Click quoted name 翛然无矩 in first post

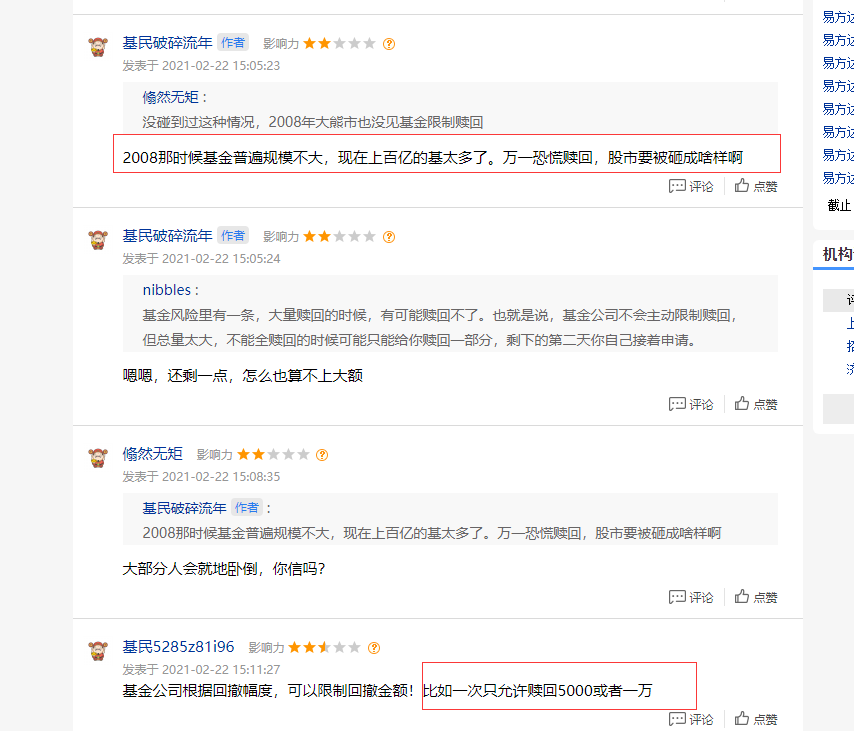(170, 98)
